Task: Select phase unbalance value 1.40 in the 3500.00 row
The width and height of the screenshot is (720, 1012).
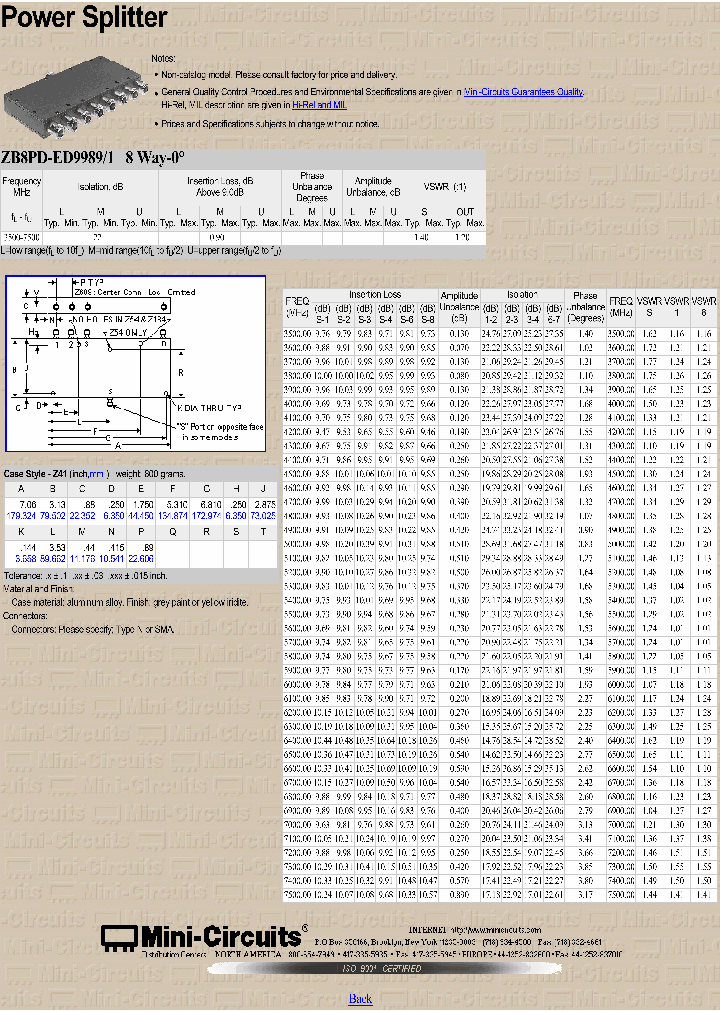Action: click(x=586, y=334)
